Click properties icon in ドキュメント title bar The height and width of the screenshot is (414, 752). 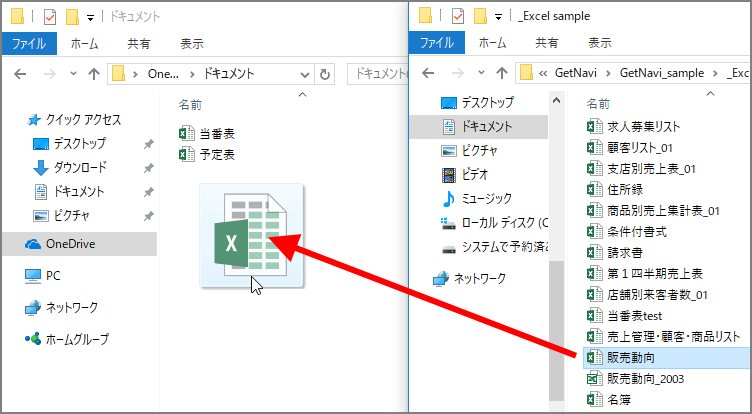coord(50,17)
